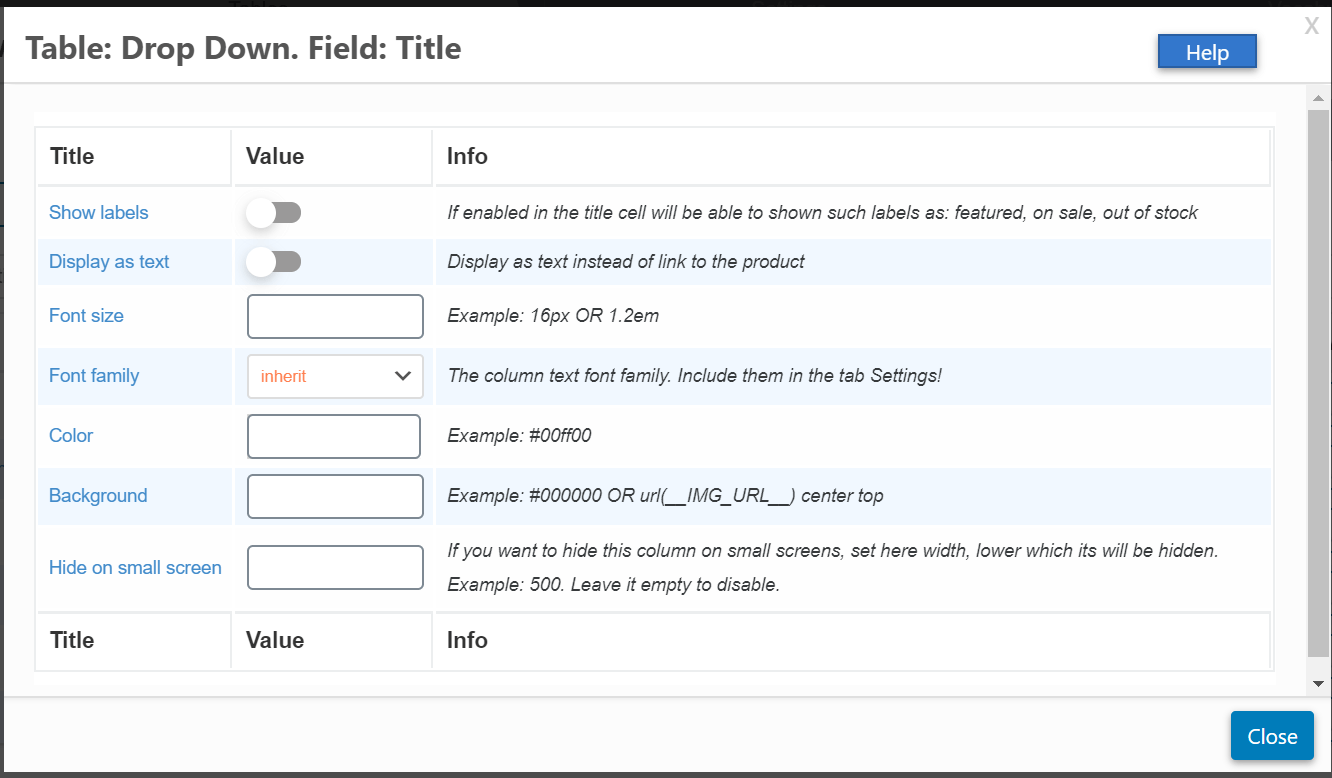The height and width of the screenshot is (778, 1332).
Task: Toggle the Show labels switch
Action: [274, 212]
